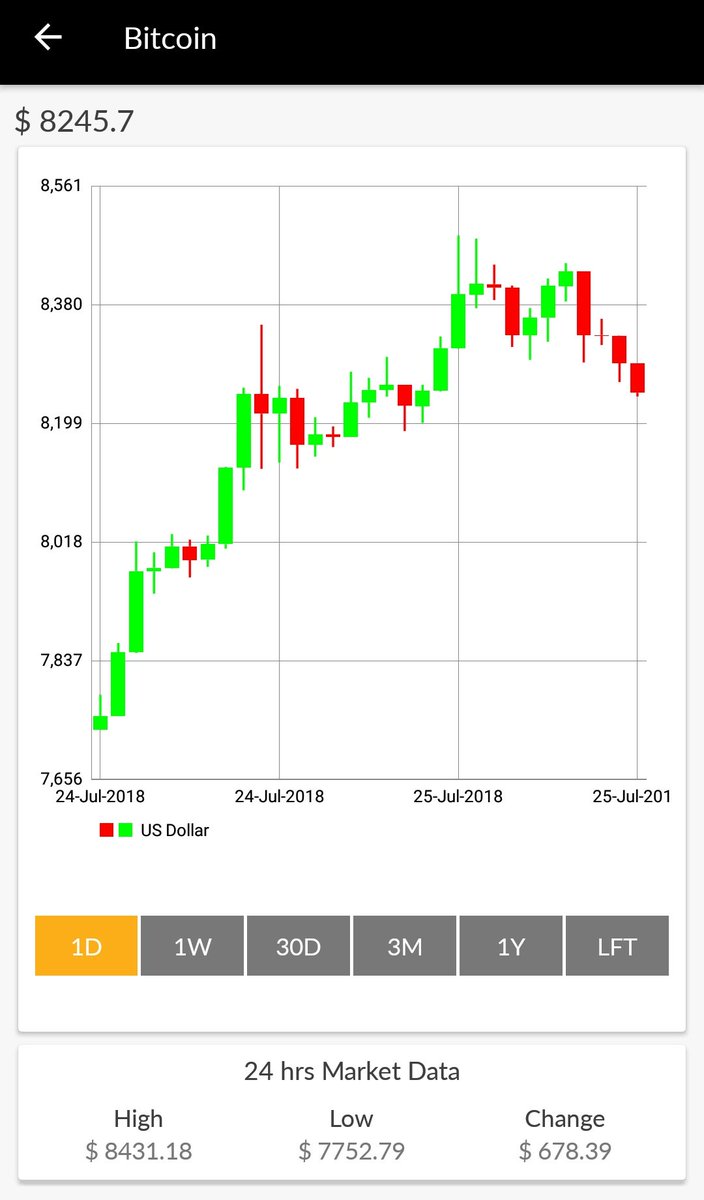This screenshot has height=1200, width=704.
Task: Open the 1Y time range
Action: [x=510, y=946]
